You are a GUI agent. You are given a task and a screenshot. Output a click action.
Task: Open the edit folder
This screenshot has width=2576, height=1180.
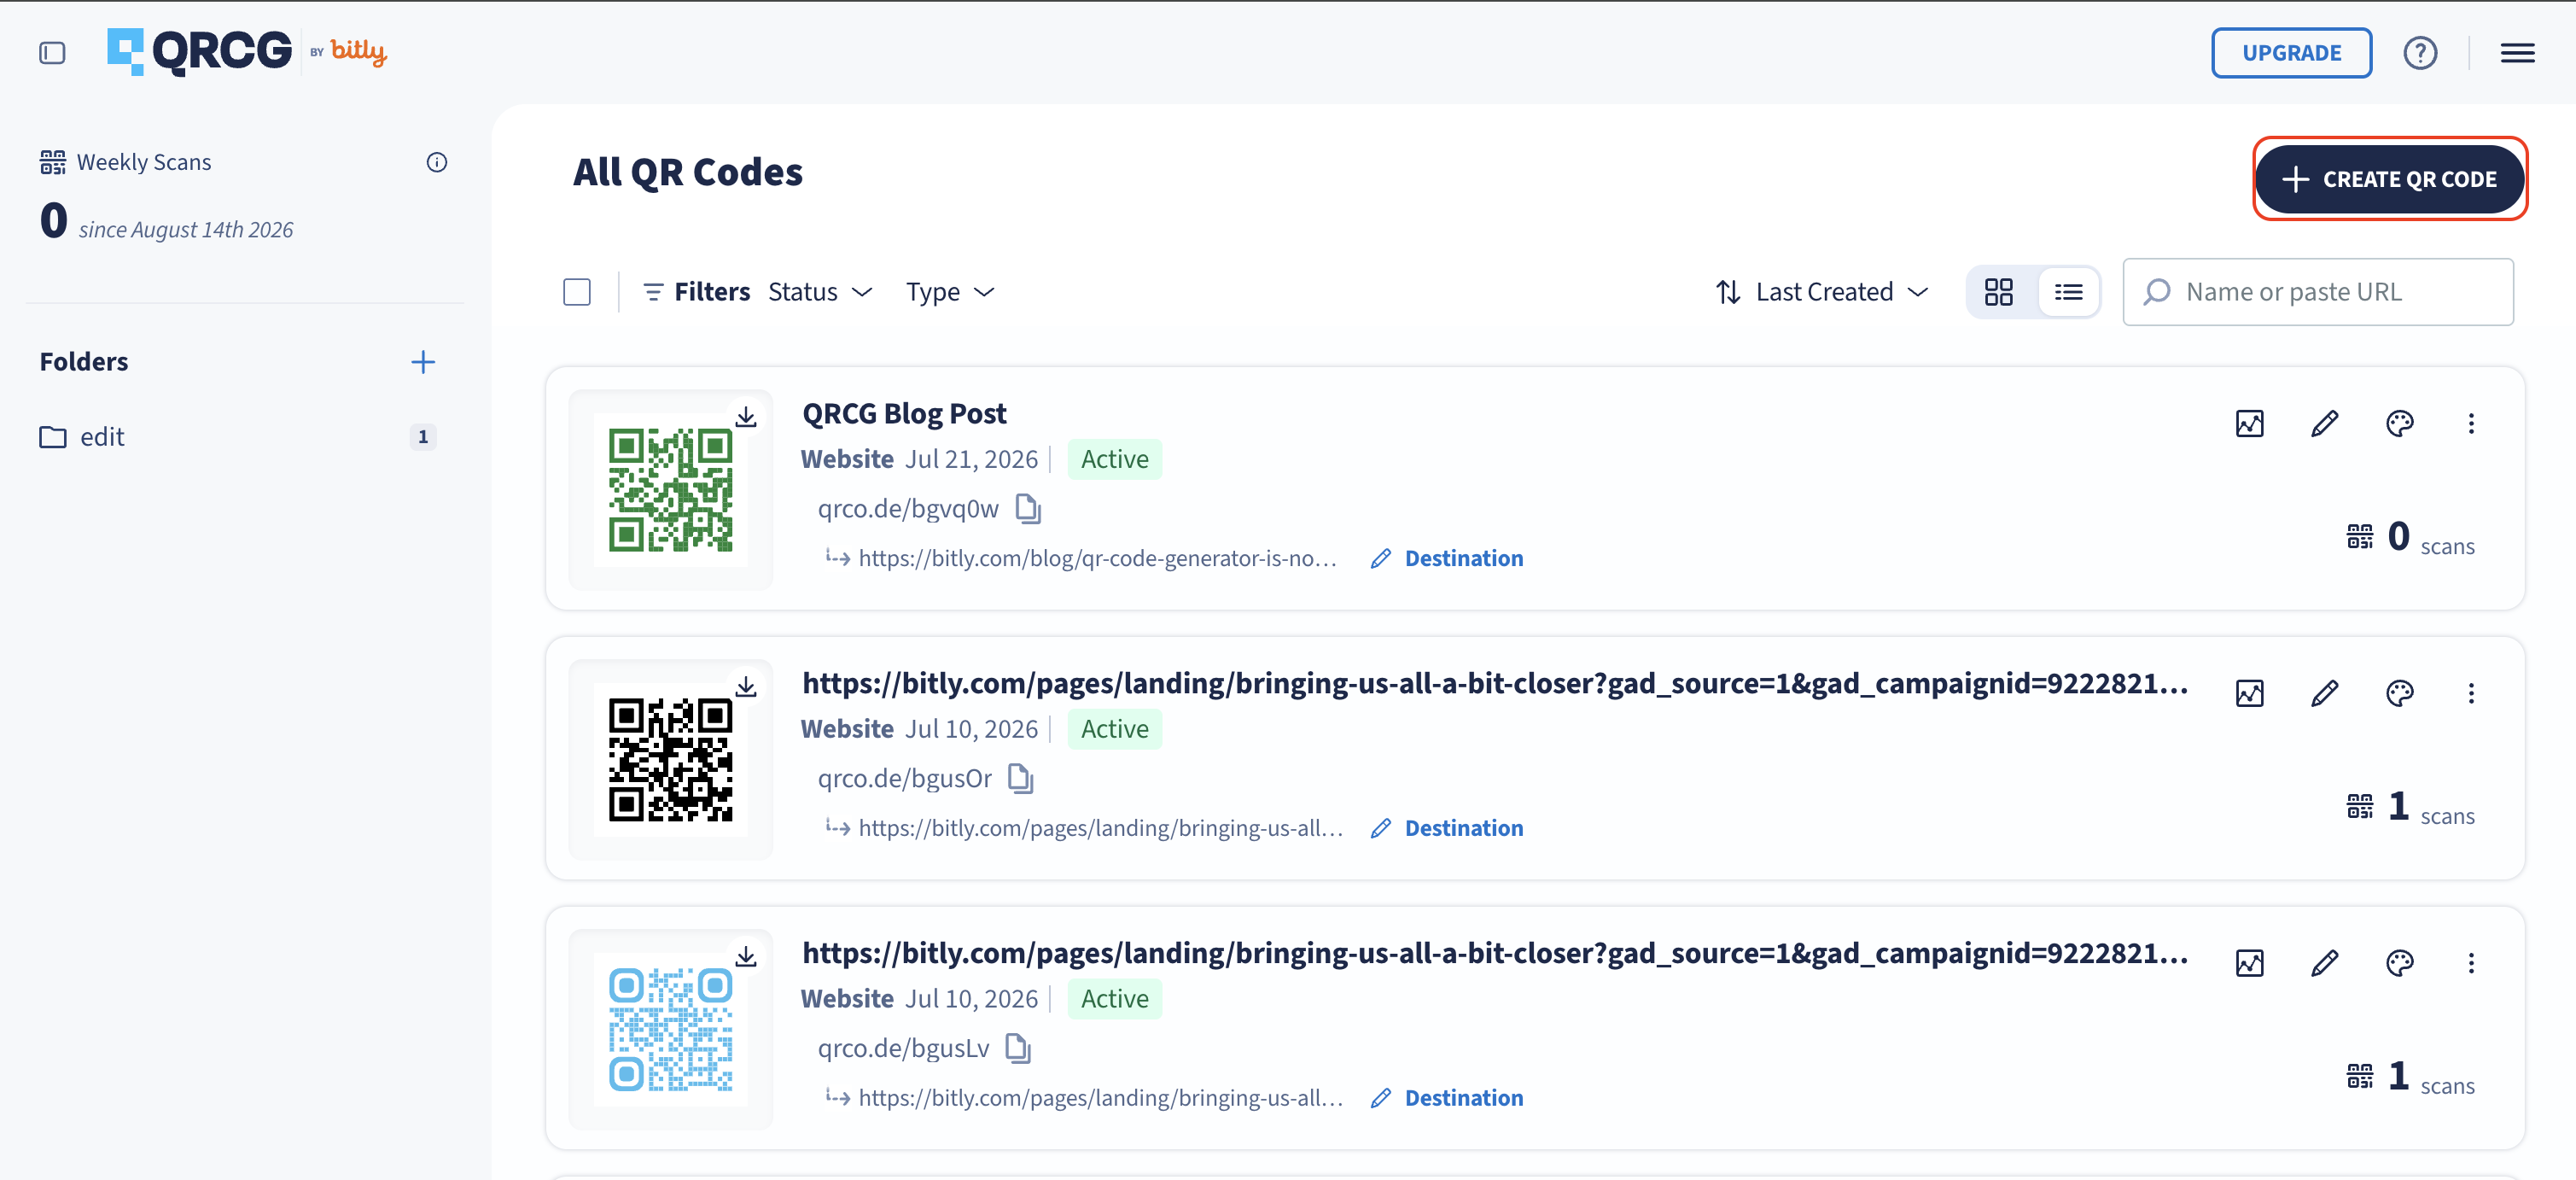(237, 437)
